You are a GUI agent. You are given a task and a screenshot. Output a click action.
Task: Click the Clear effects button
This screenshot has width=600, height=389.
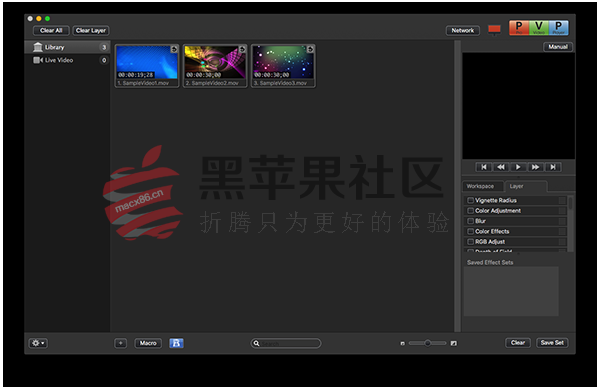coord(518,343)
